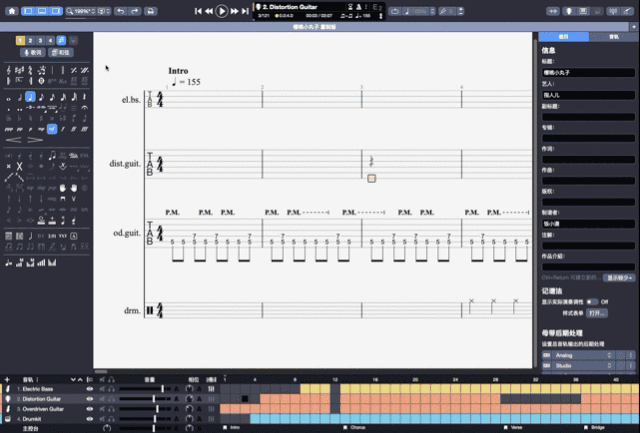The height and width of the screenshot is (433, 640).
Task: Click the add track plus icon
Action: 7,380
